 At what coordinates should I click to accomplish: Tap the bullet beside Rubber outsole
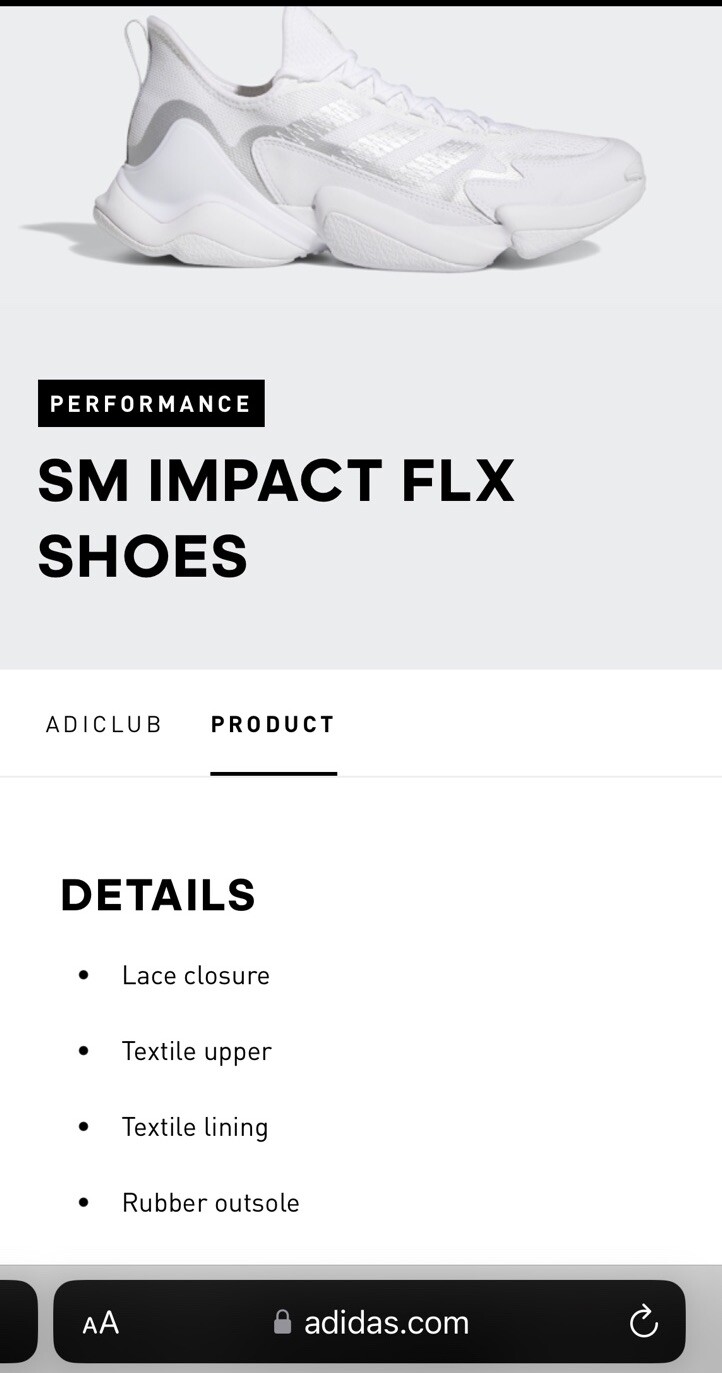pos(83,1202)
